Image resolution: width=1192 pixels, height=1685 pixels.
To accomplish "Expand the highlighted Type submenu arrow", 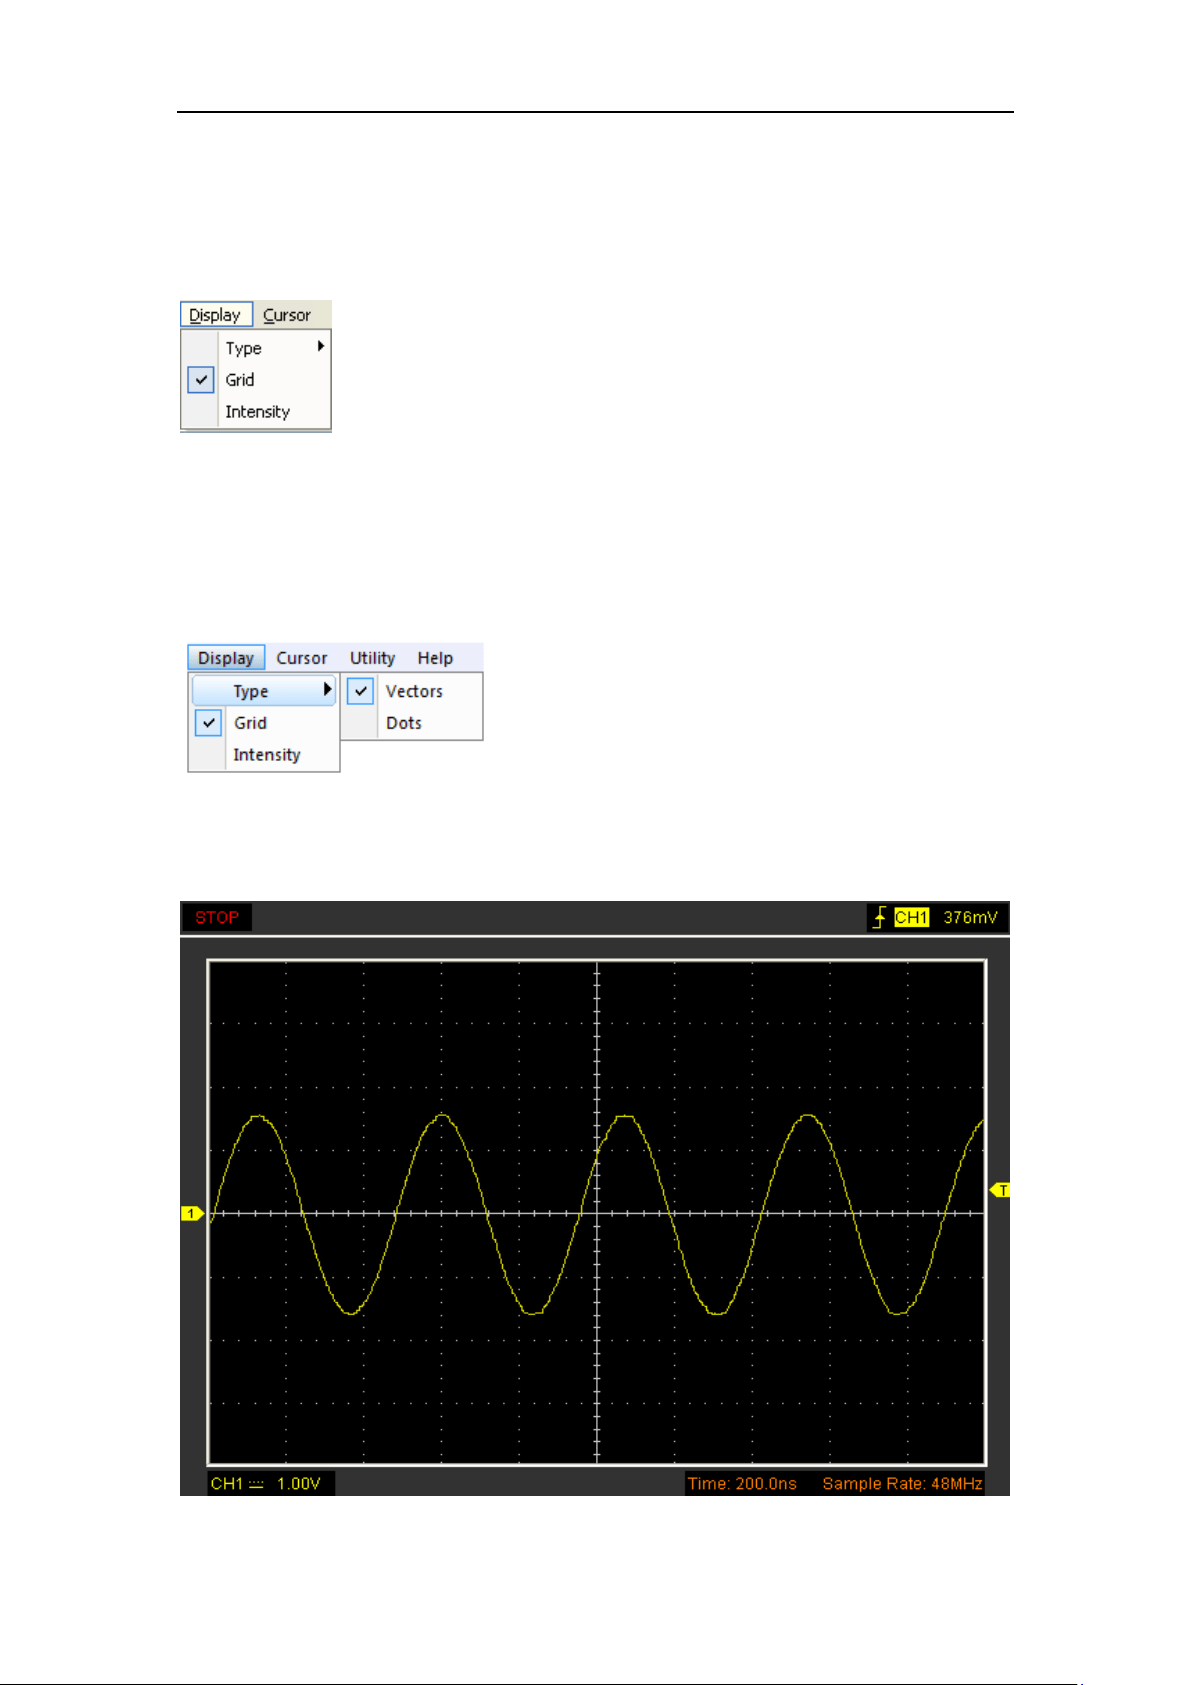I will (327, 690).
